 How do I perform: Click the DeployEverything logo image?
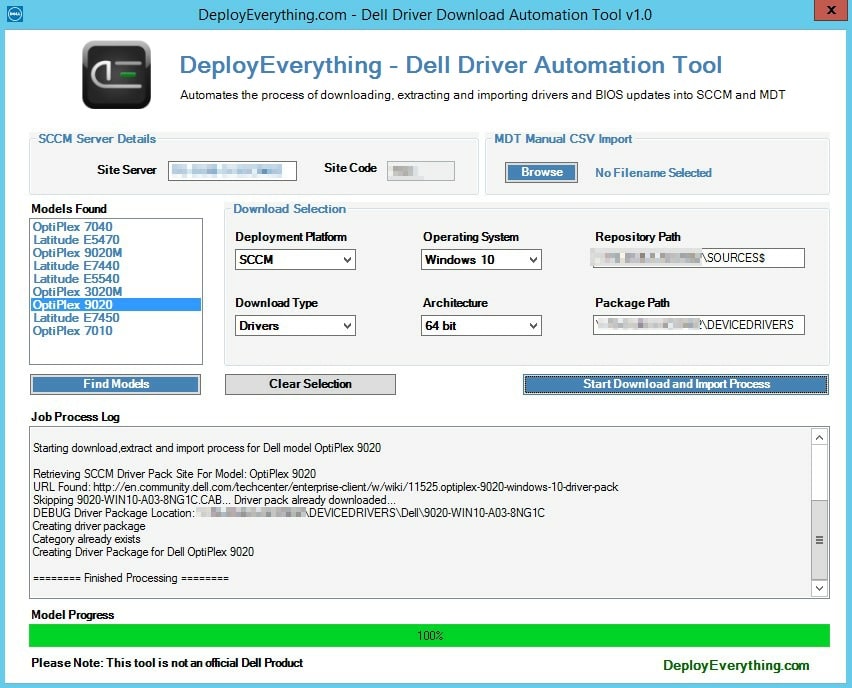[x=116, y=74]
